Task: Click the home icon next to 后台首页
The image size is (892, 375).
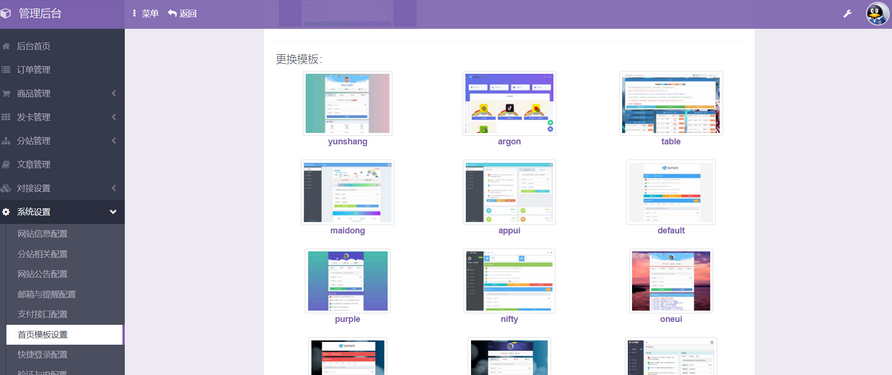Action: point(6,46)
